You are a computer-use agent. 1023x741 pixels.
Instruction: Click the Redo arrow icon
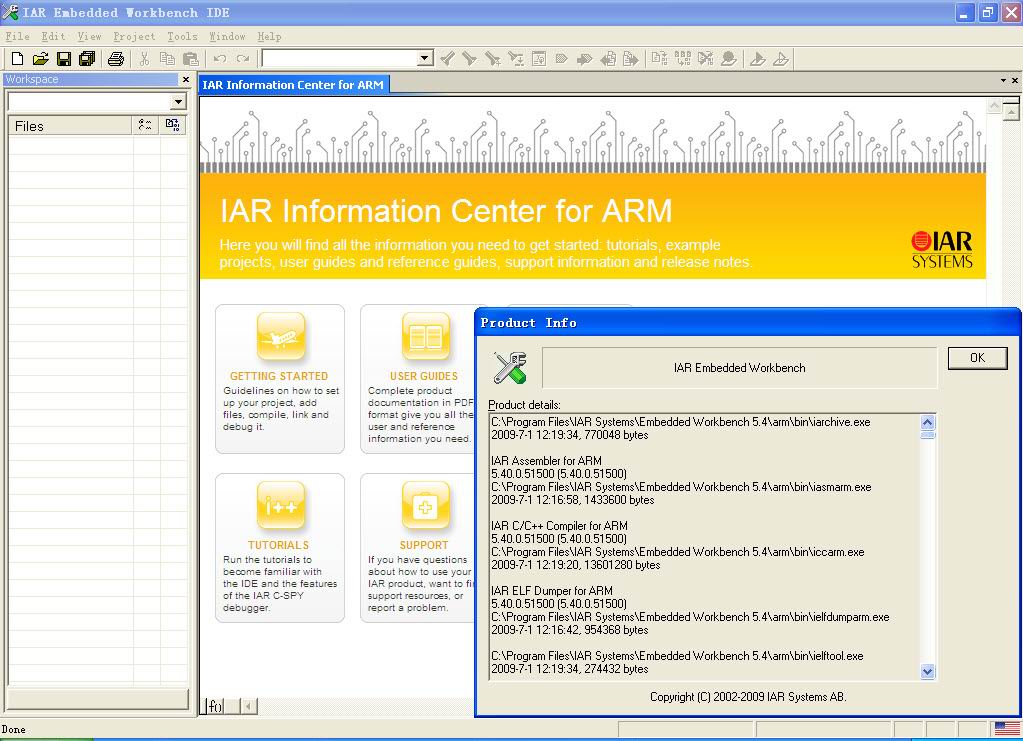243,59
